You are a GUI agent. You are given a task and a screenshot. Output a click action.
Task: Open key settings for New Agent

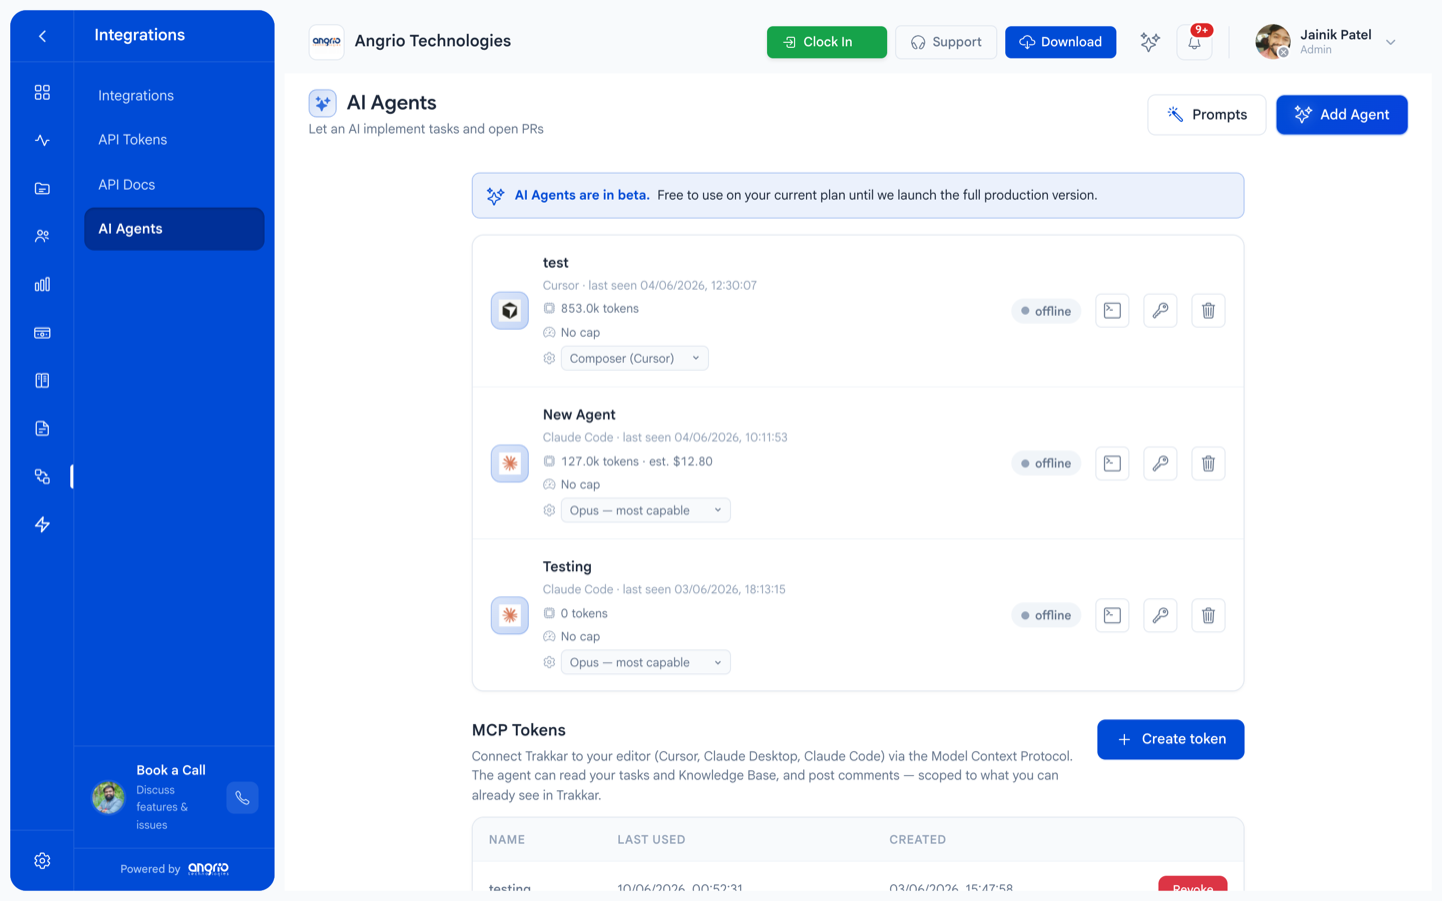[1160, 463]
